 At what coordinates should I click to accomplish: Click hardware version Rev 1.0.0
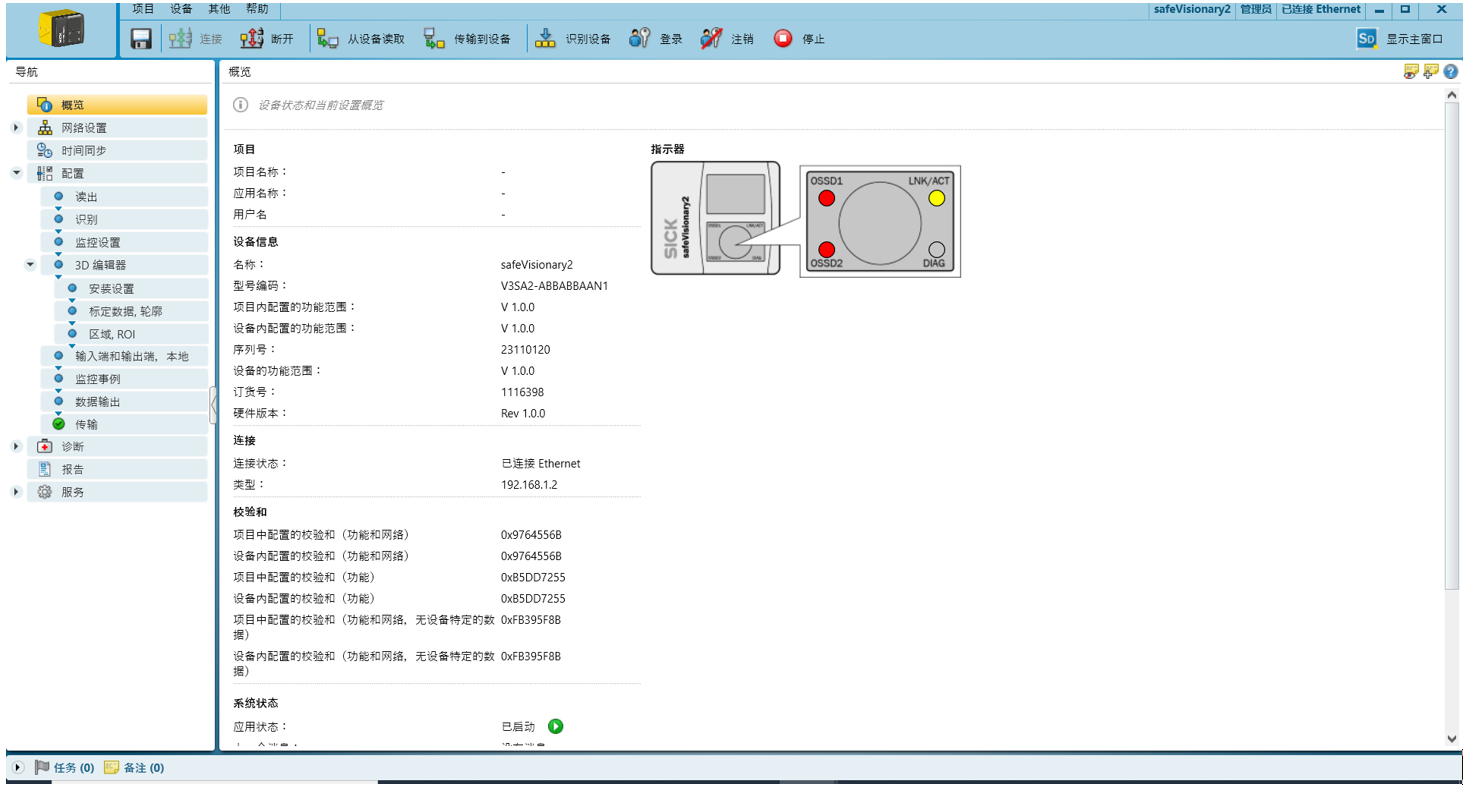(523, 413)
